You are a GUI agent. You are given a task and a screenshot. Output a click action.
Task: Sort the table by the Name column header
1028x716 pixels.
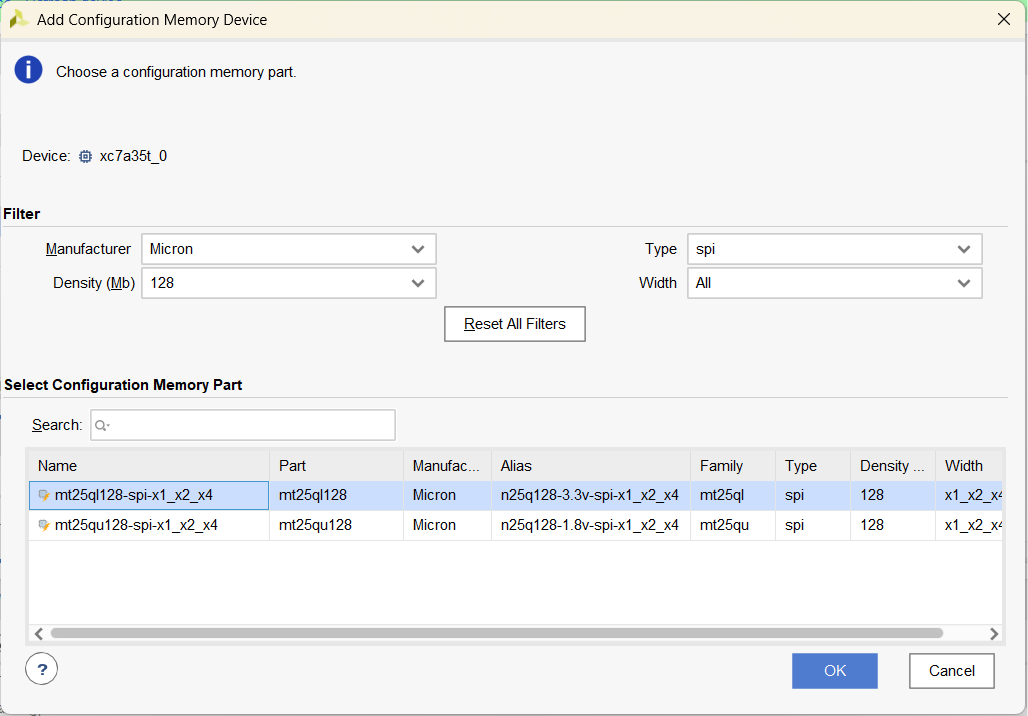tap(149, 466)
